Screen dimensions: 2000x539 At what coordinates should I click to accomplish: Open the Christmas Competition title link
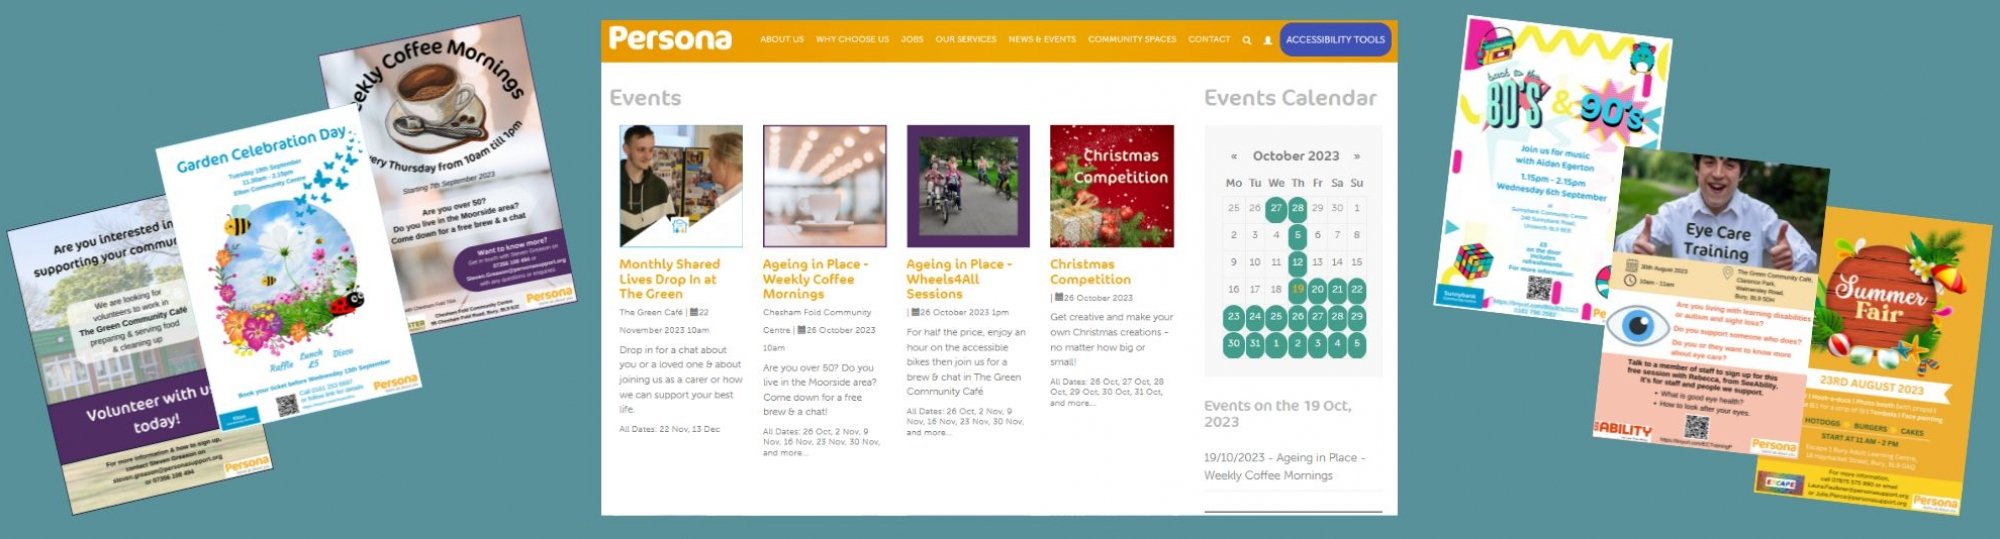click(x=1090, y=272)
